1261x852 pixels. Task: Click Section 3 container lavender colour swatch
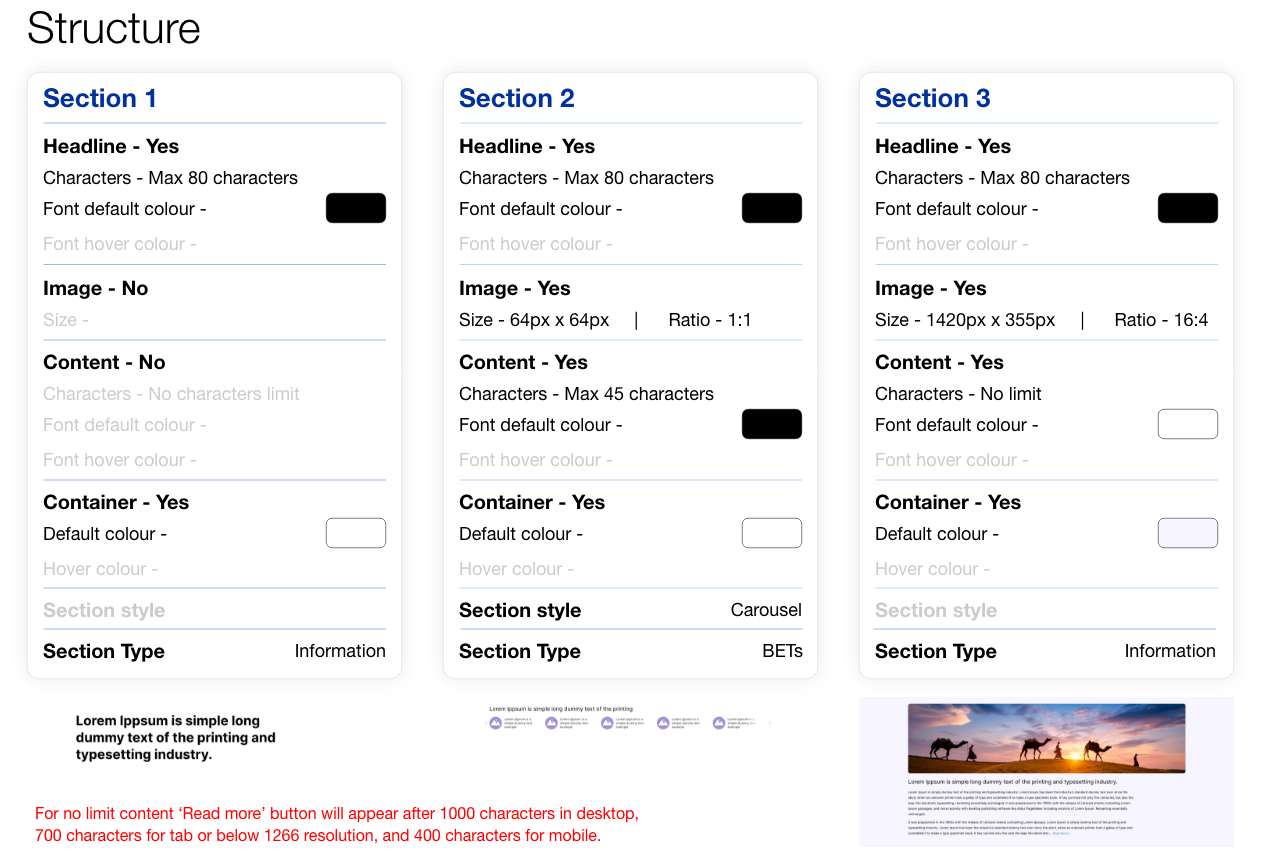click(1187, 533)
